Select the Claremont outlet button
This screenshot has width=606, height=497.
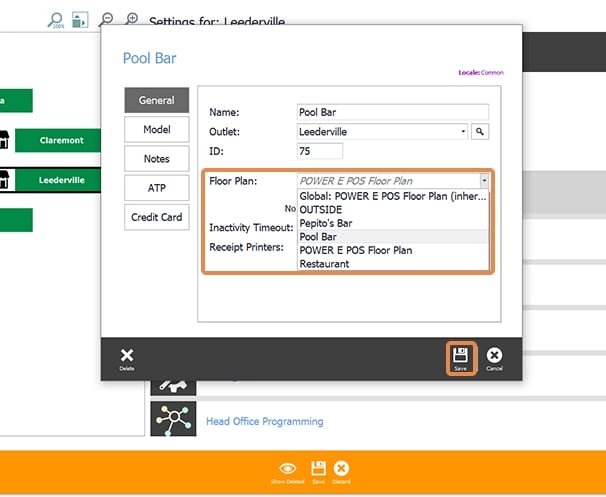pos(58,140)
